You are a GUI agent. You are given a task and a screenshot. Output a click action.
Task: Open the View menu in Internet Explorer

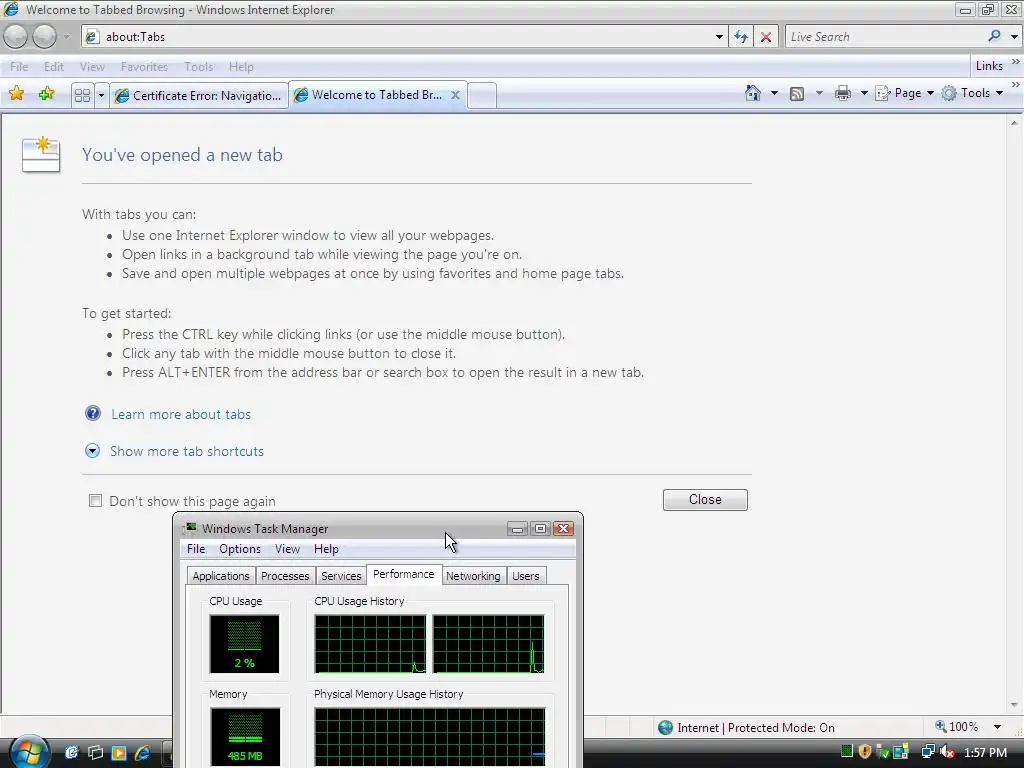[x=92, y=67]
